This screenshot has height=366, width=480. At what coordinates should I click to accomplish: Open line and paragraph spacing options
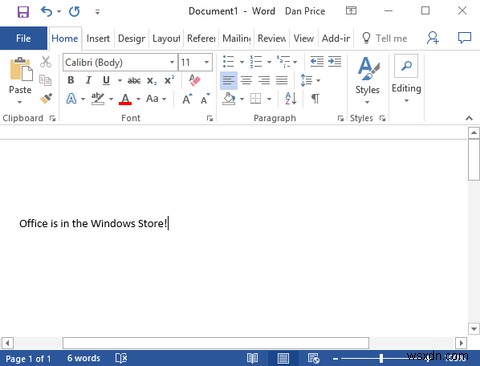[x=310, y=80]
